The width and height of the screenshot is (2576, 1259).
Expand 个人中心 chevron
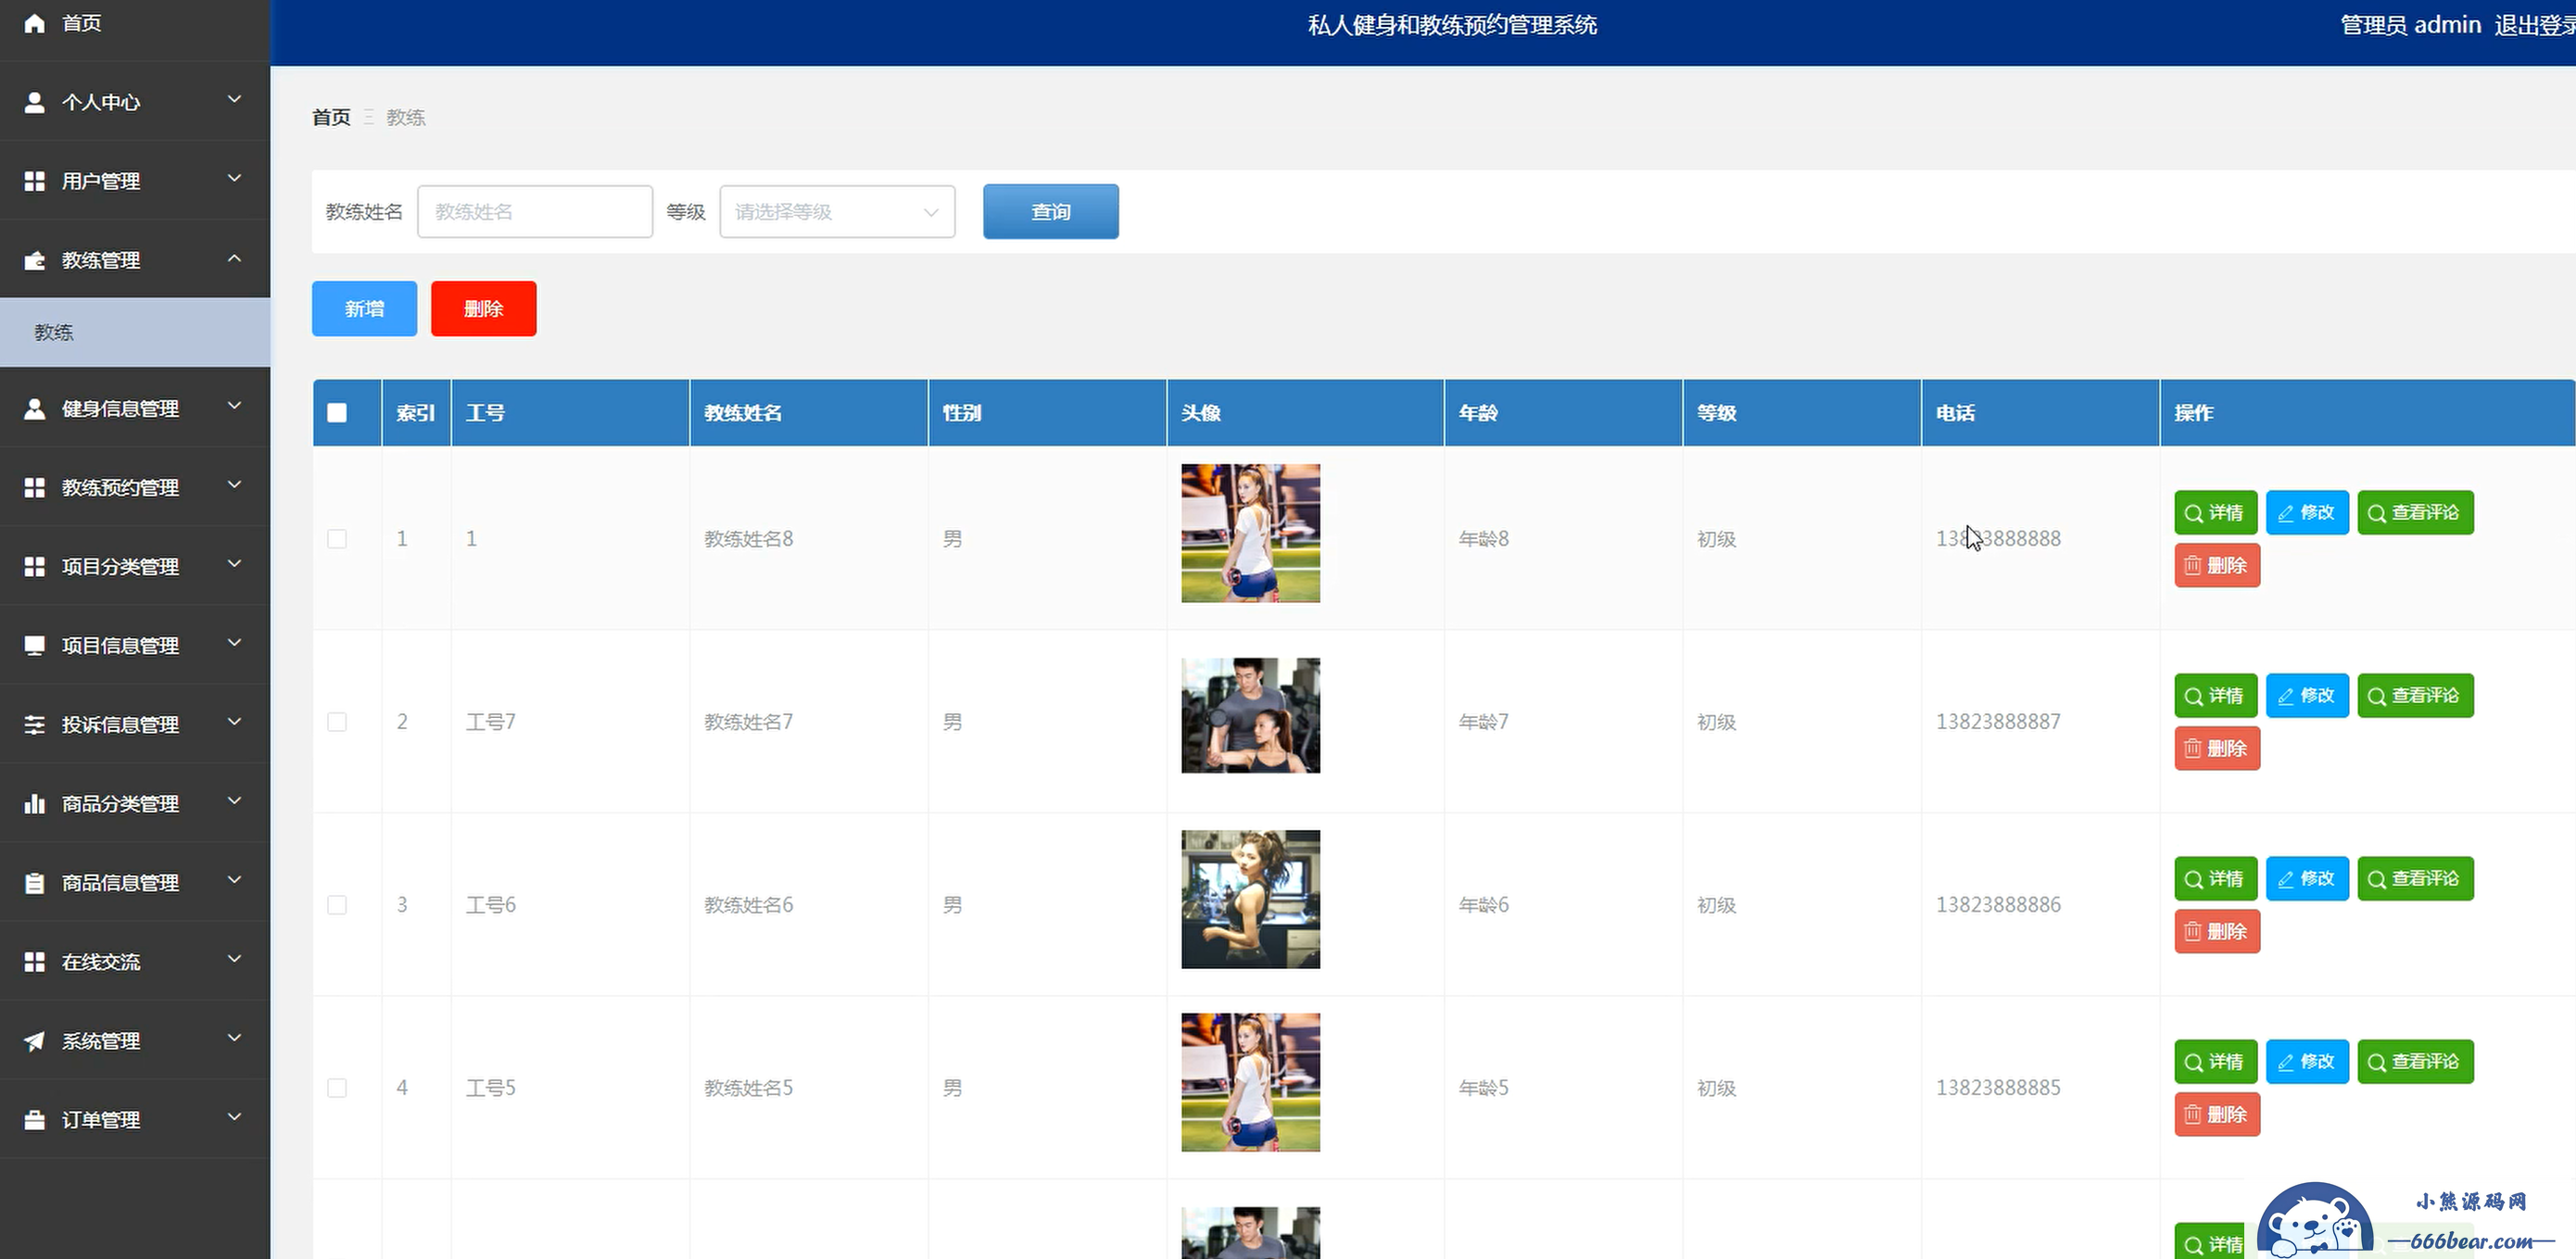pyautogui.click(x=234, y=99)
